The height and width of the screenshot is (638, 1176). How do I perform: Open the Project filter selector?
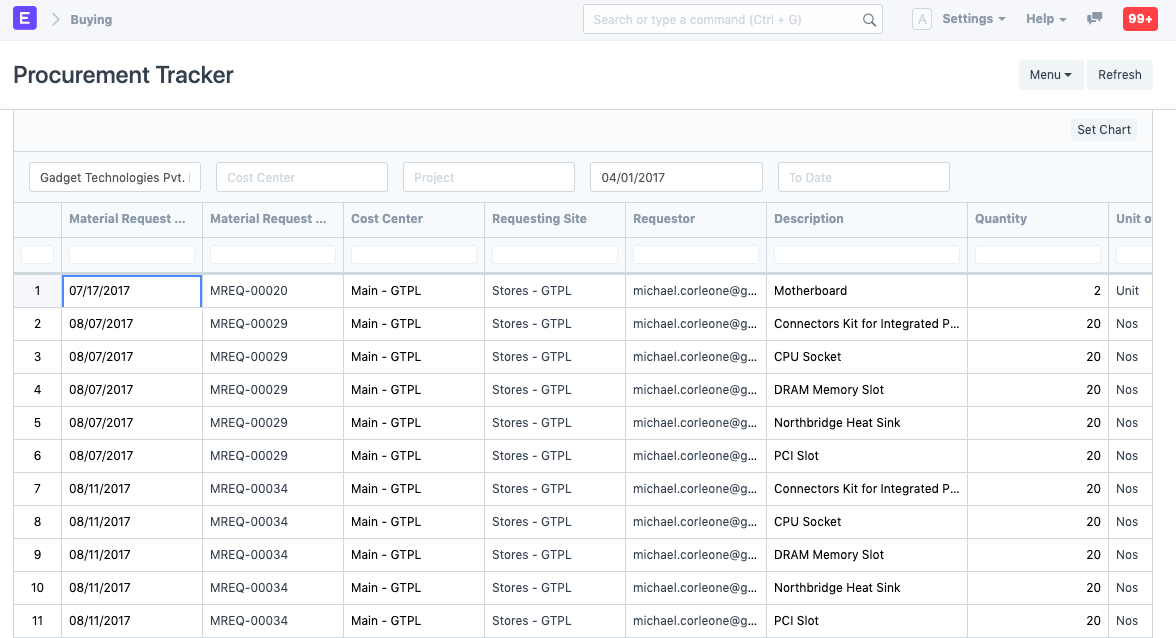[x=488, y=176]
